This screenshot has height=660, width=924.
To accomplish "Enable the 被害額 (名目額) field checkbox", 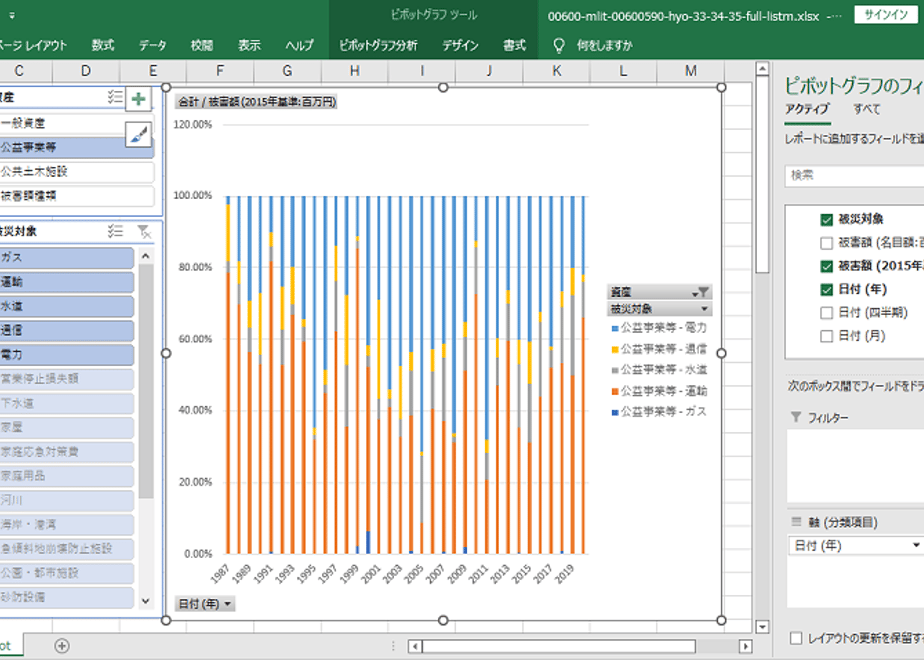I will (826, 243).
